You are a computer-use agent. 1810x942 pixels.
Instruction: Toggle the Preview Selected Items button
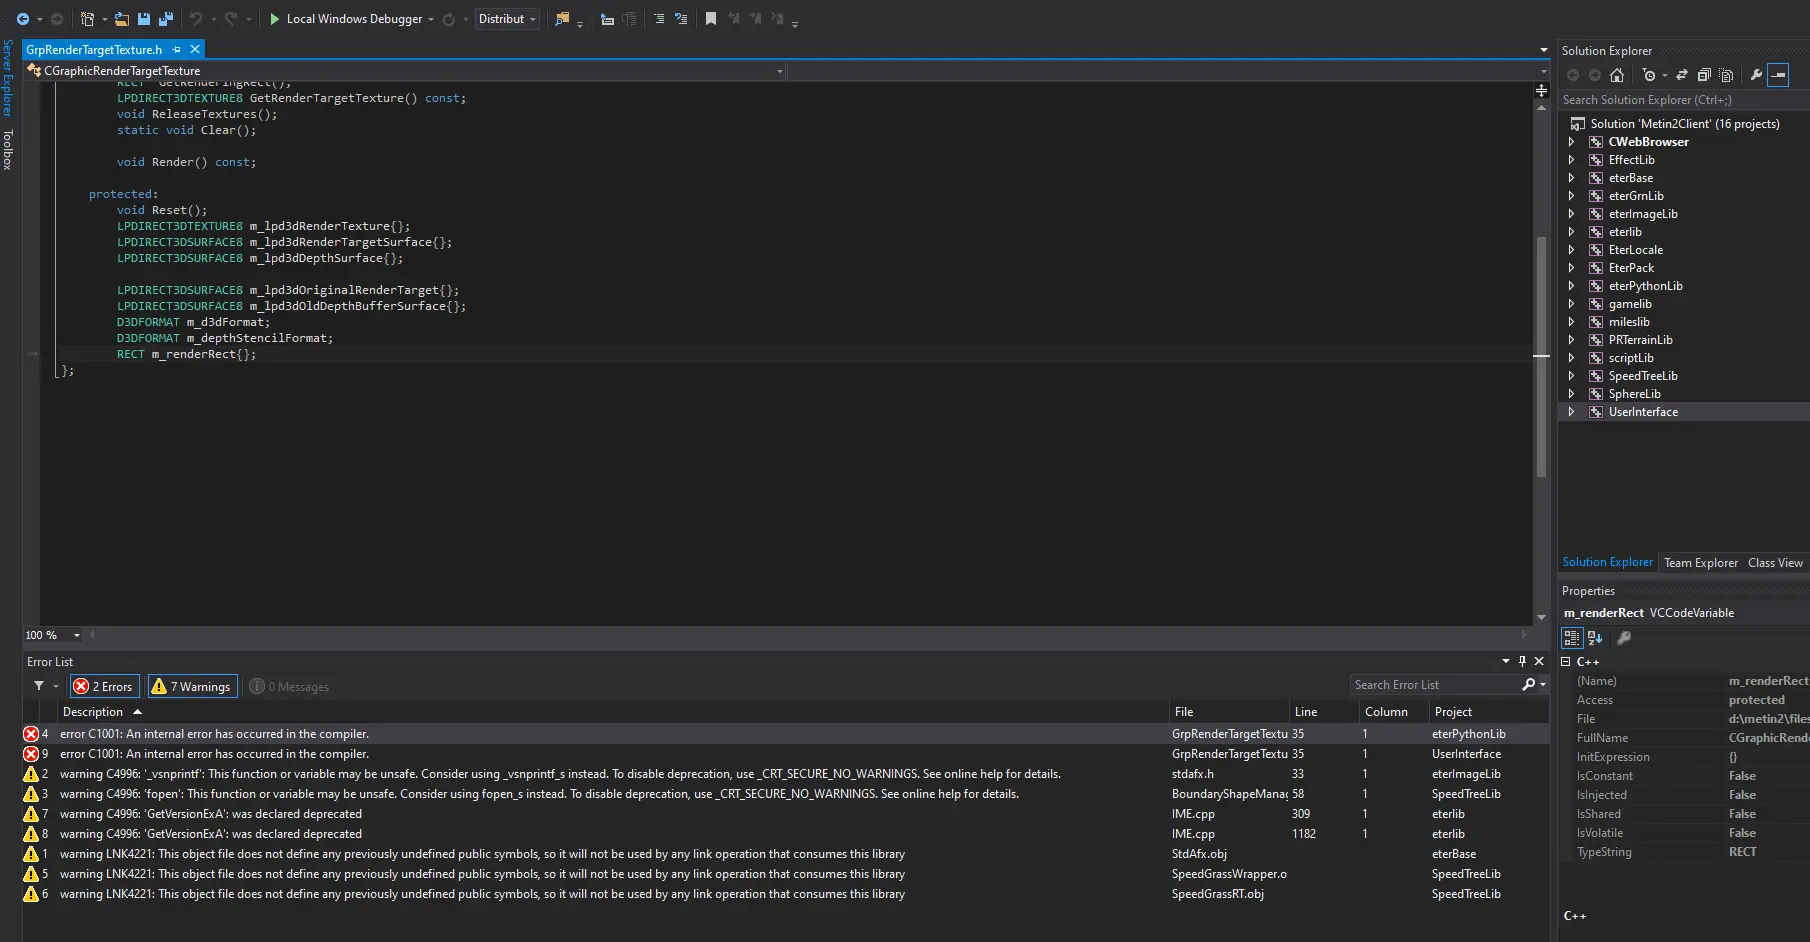pyautogui.click(x=1778, y=75)
